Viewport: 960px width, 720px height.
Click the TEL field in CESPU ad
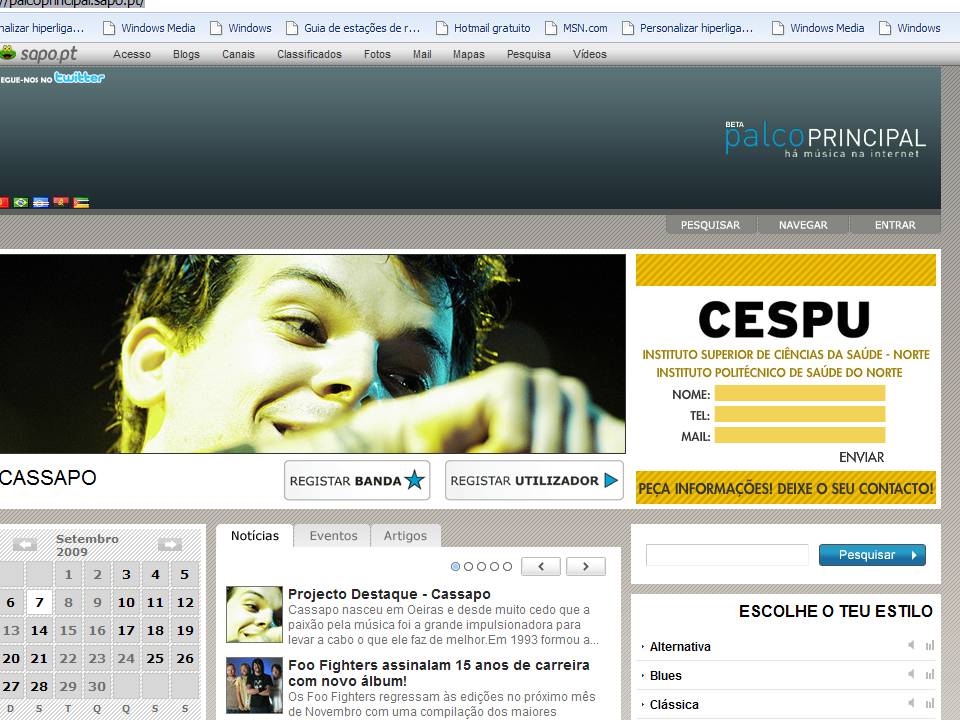click(x=800, y=414)
